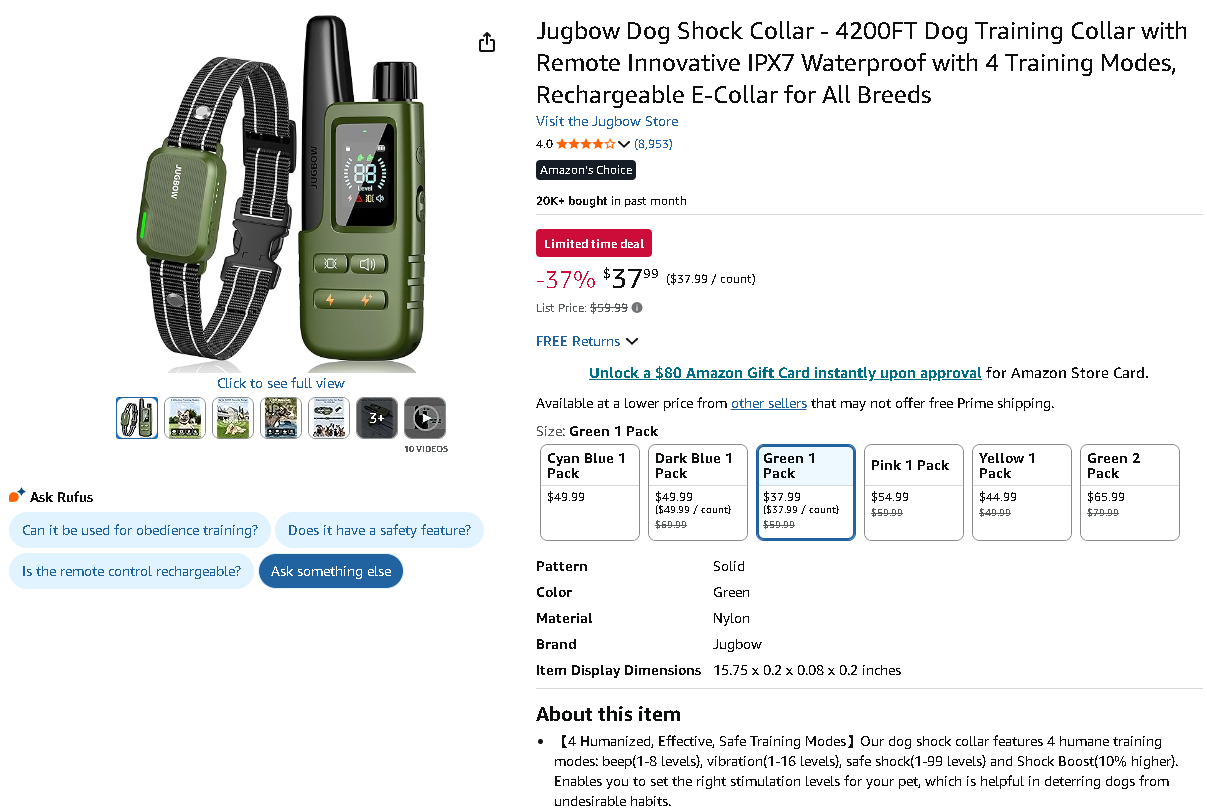Expand the rating breakdown chevron
This screenshot has height=812, width=1207.
click(624, 144)
